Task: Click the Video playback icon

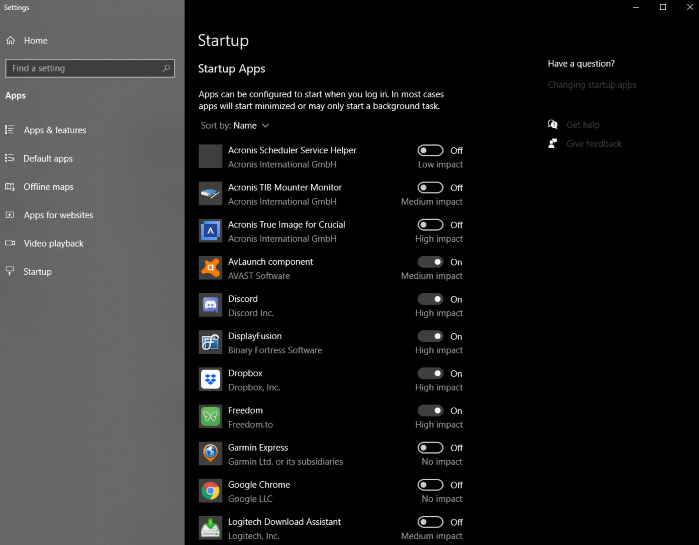Action: click(10, 243)
